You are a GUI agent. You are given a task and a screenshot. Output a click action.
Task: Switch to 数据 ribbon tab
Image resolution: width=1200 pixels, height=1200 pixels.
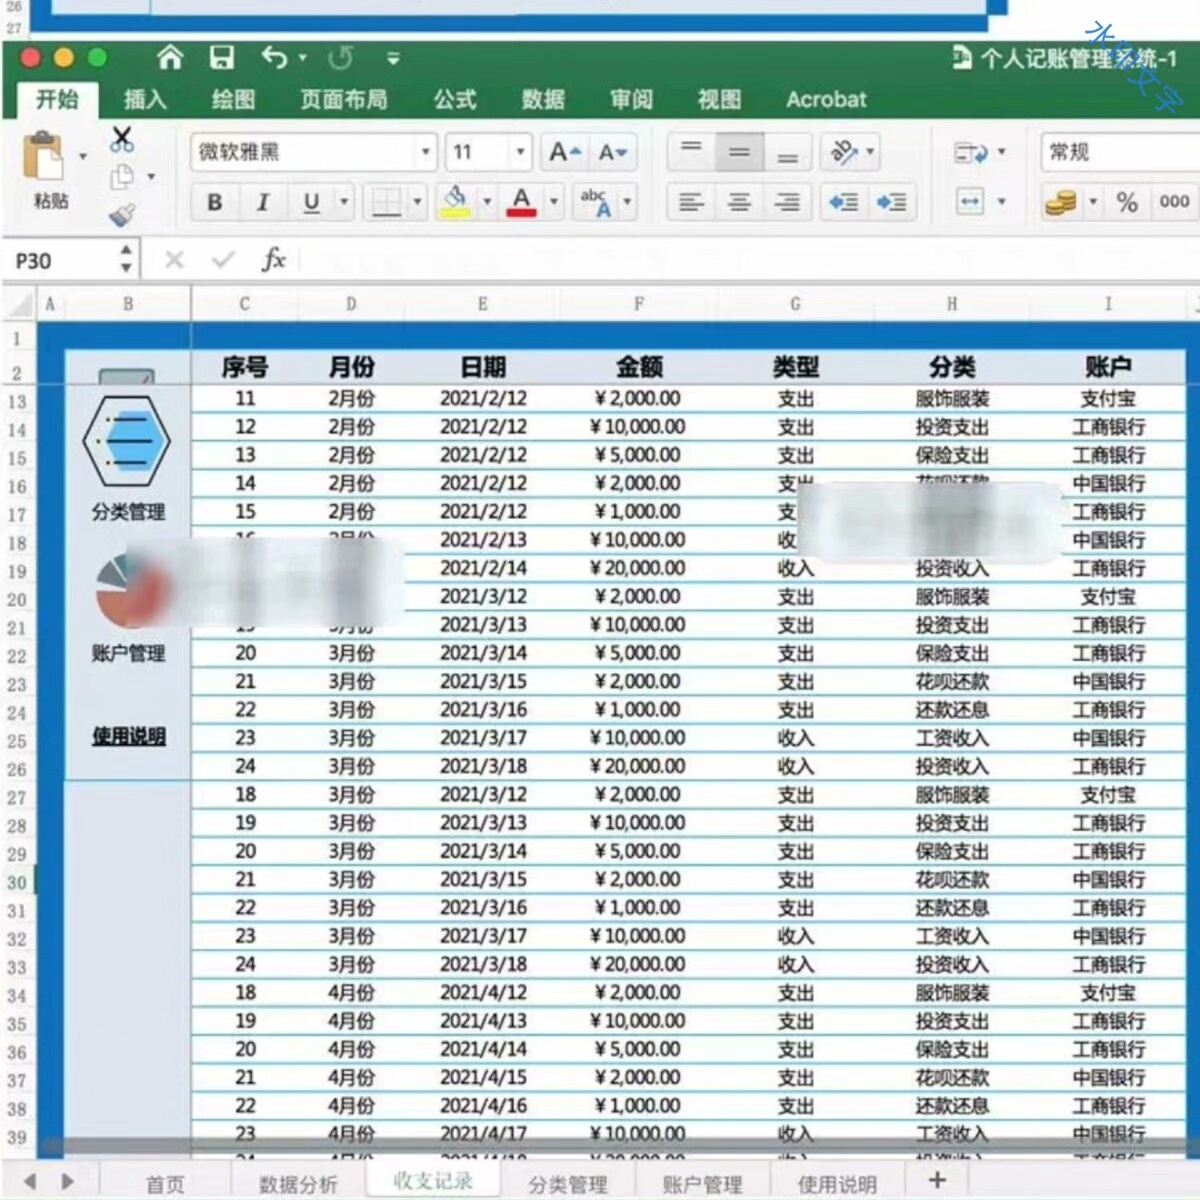pyautogui.click(x=543, y=99)
